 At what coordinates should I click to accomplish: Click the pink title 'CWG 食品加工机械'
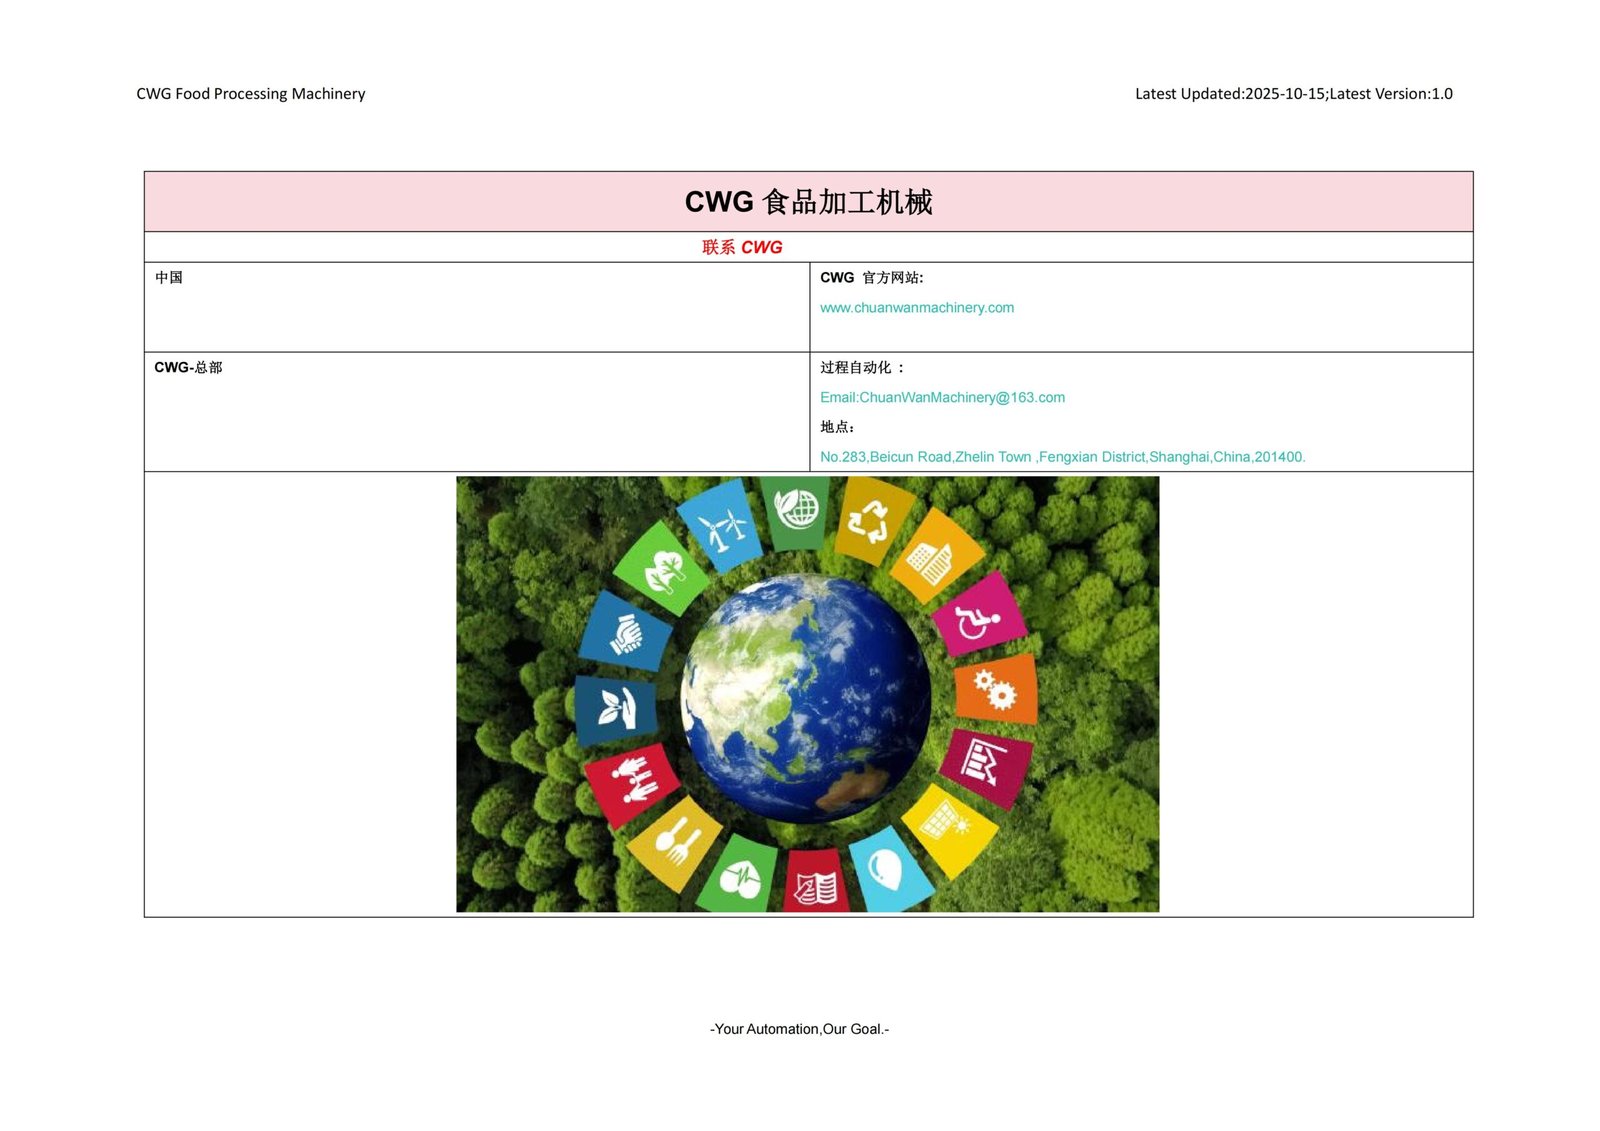[808, 202]
